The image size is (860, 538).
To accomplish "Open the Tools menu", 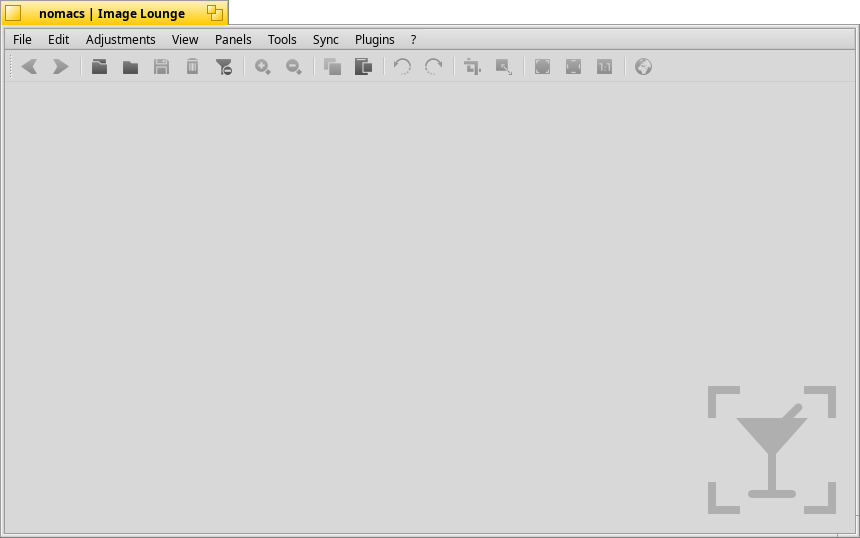I will (x=282, y=39).
